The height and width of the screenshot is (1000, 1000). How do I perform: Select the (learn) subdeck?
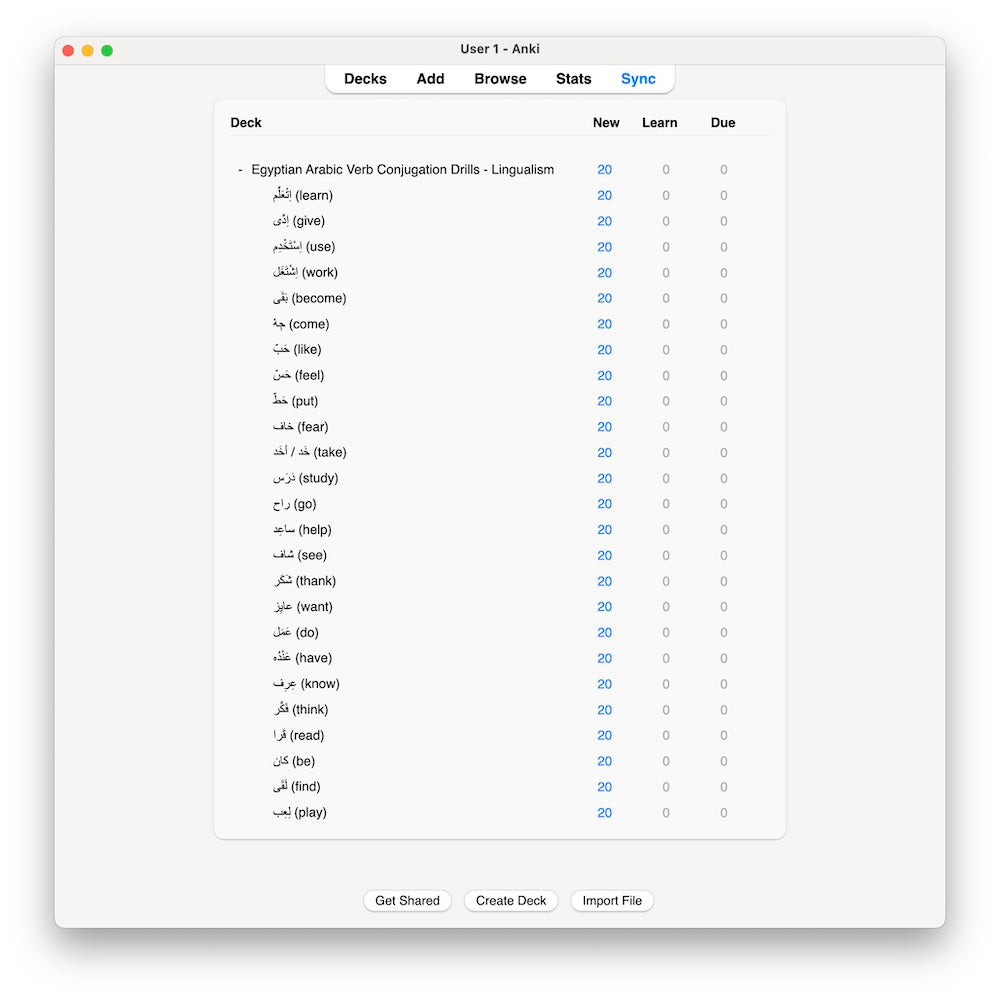(x=302, y=196)
